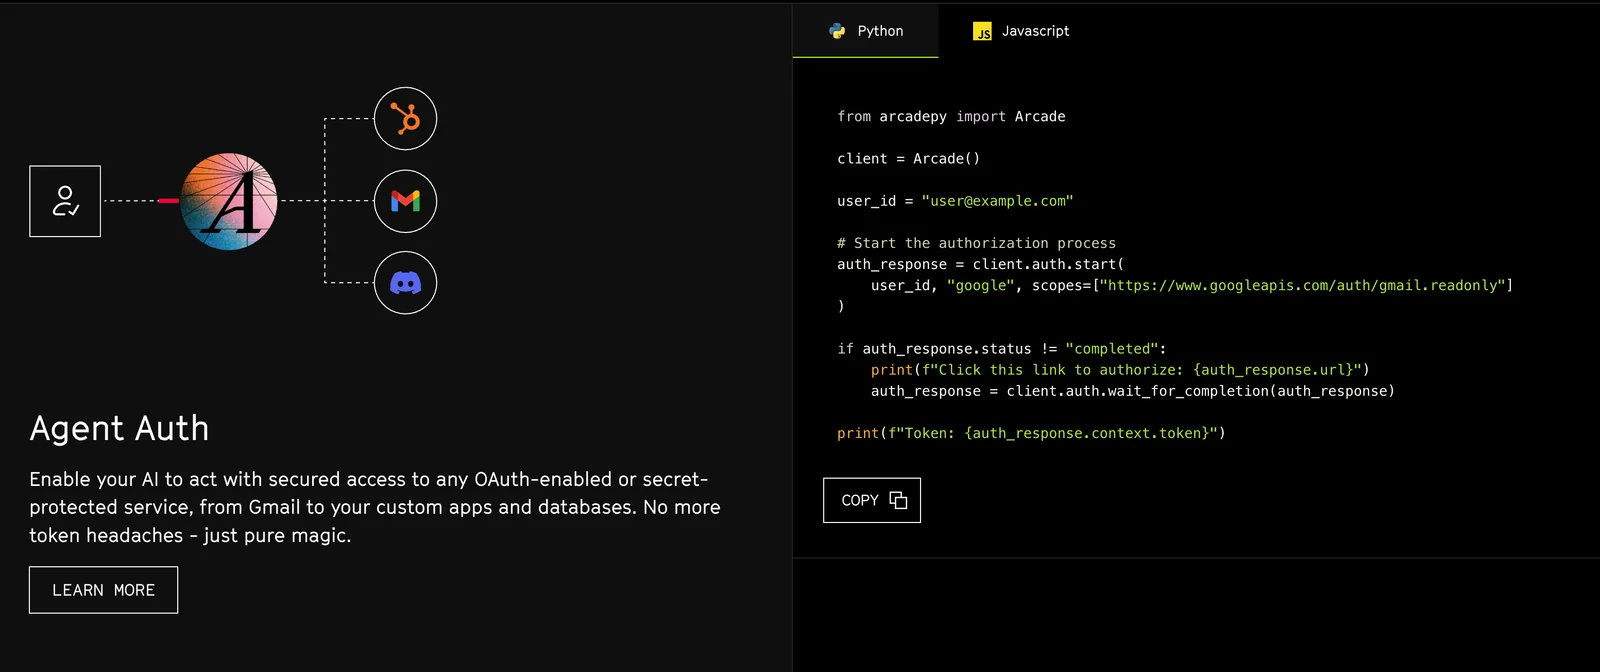This screenshot has width=1600, height=672.
Task: Click the print Token line in code
Action: (1031, 433)
